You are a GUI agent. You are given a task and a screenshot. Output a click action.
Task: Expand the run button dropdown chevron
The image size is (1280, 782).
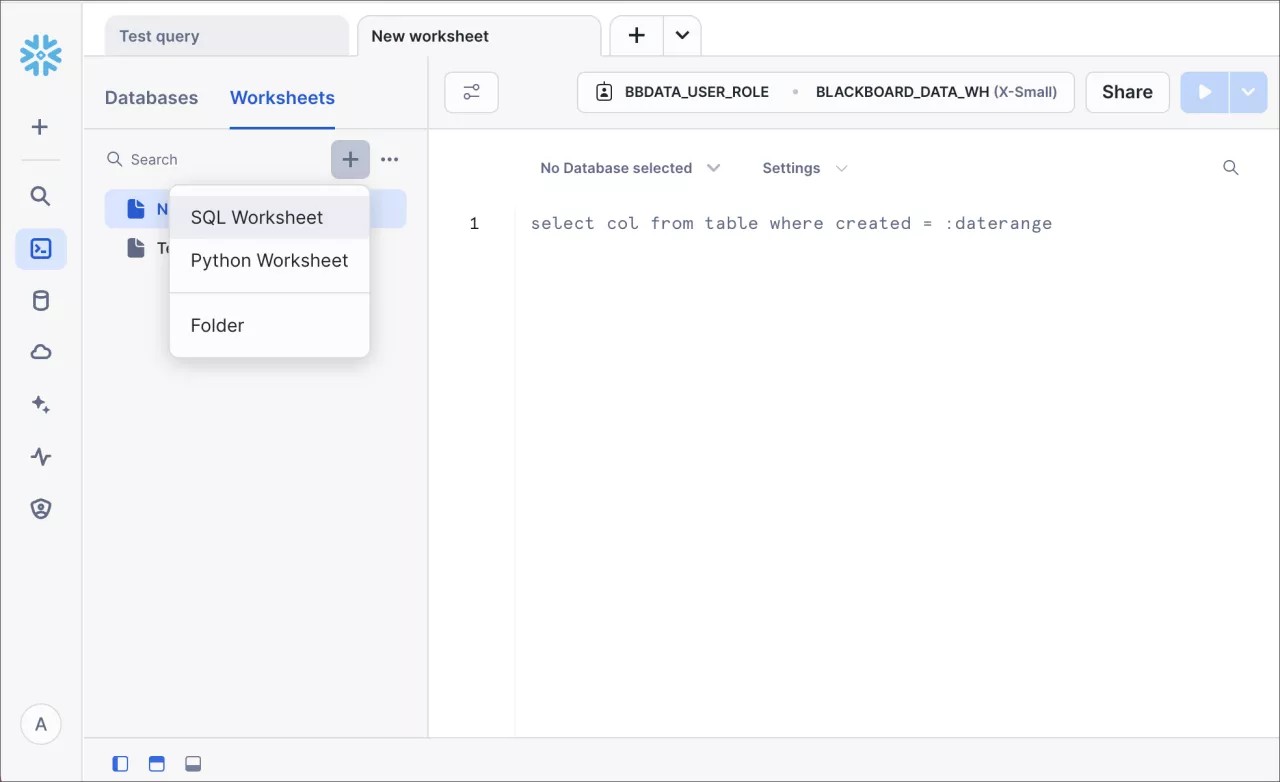pyautogui.click(x=1247, y=91)
